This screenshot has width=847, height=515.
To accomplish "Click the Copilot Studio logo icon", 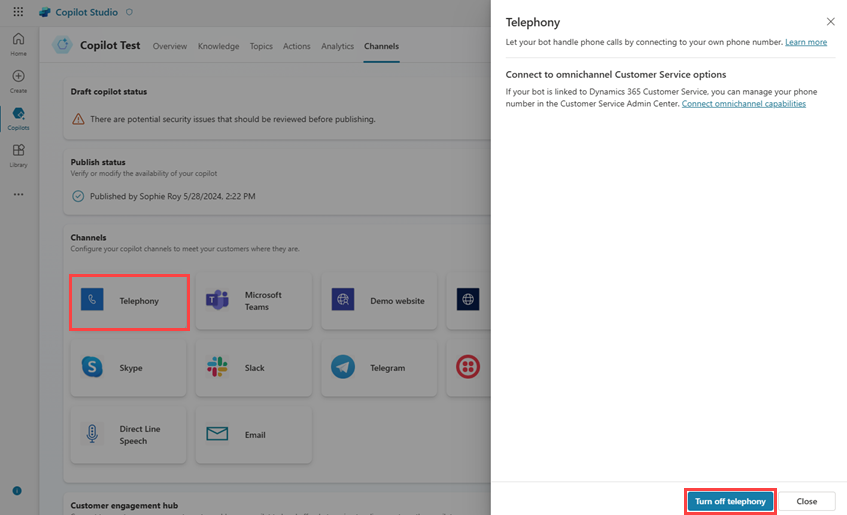I will pyautogui.click(x=45, y=12).
